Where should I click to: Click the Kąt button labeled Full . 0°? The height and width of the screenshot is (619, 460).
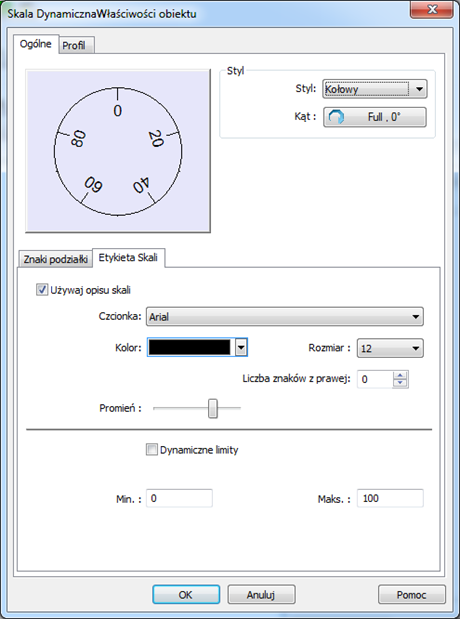[x=375, y=117]
